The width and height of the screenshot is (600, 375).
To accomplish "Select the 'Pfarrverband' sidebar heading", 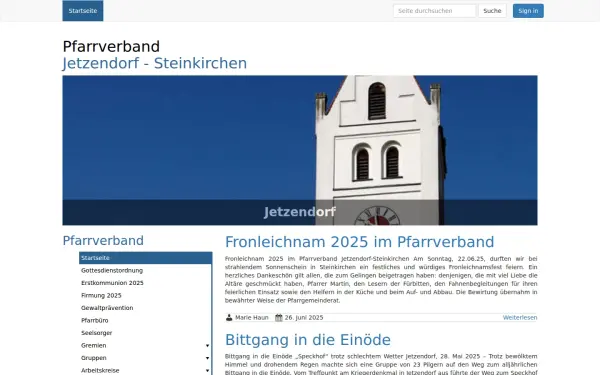I will click(103, 240).
